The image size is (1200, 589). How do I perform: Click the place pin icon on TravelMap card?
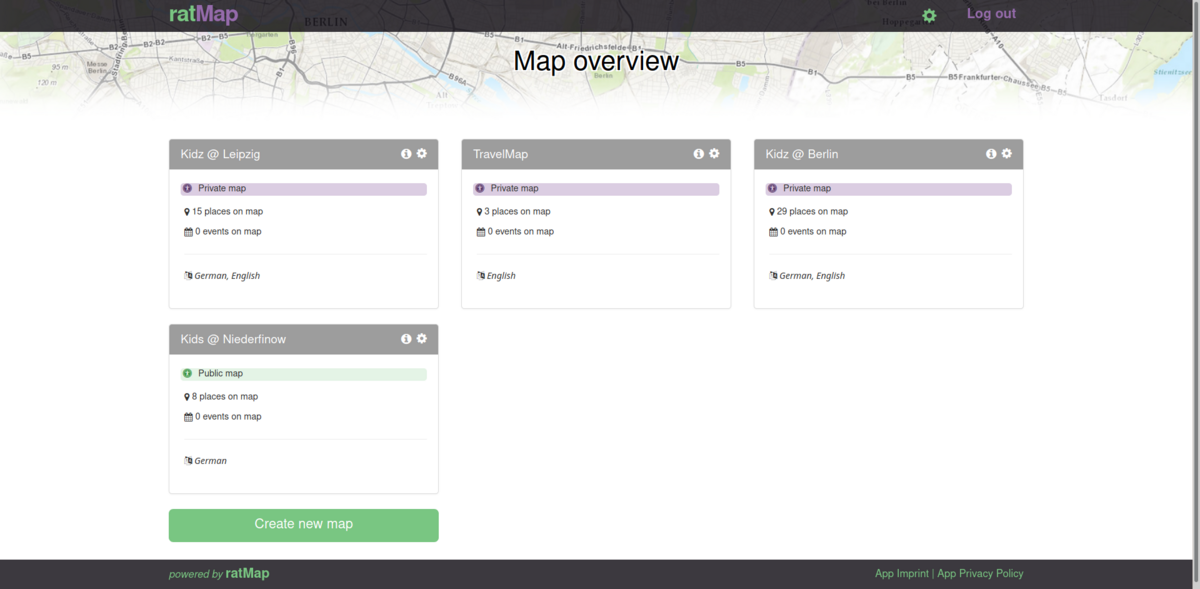[479, 211]
